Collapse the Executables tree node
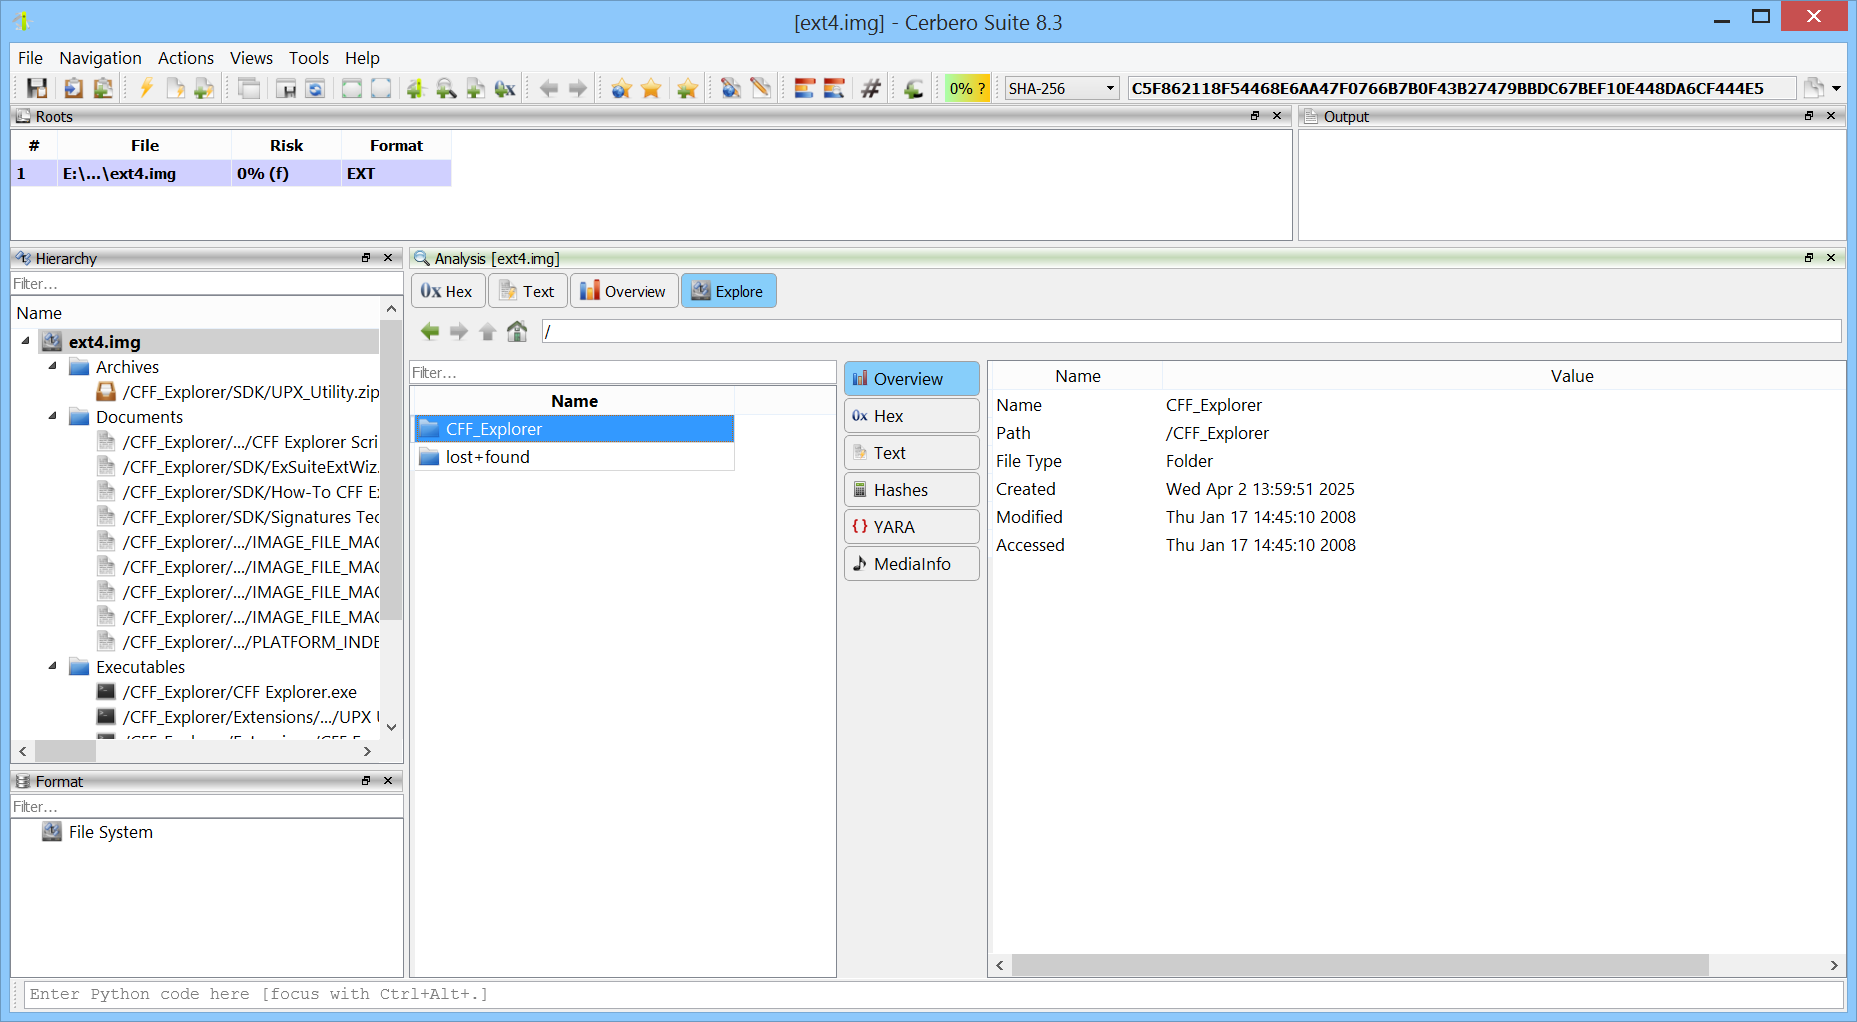 click(x=53, y=666)
